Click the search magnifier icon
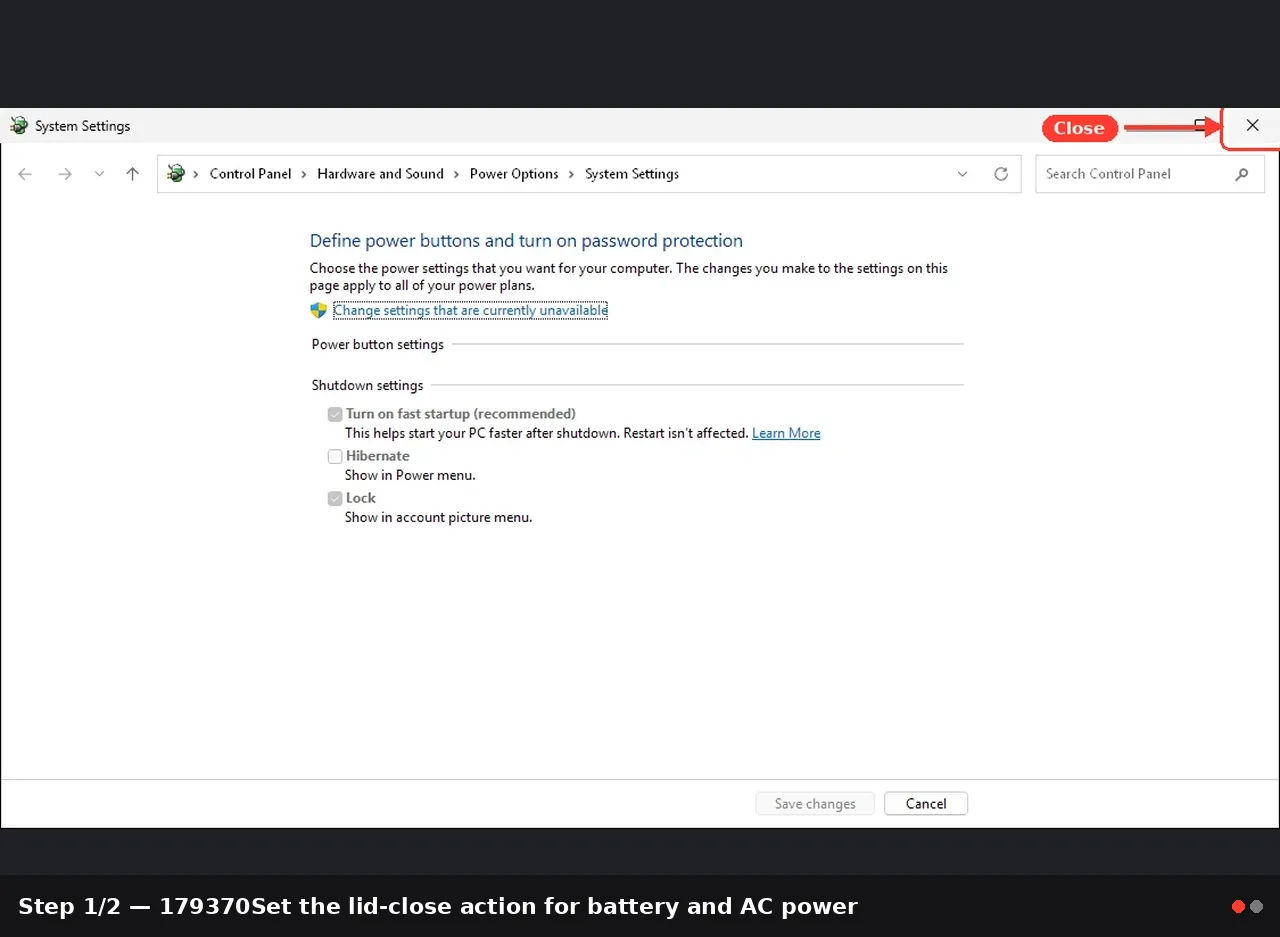Screen dimensions: 1280x937 point(1242,174)
